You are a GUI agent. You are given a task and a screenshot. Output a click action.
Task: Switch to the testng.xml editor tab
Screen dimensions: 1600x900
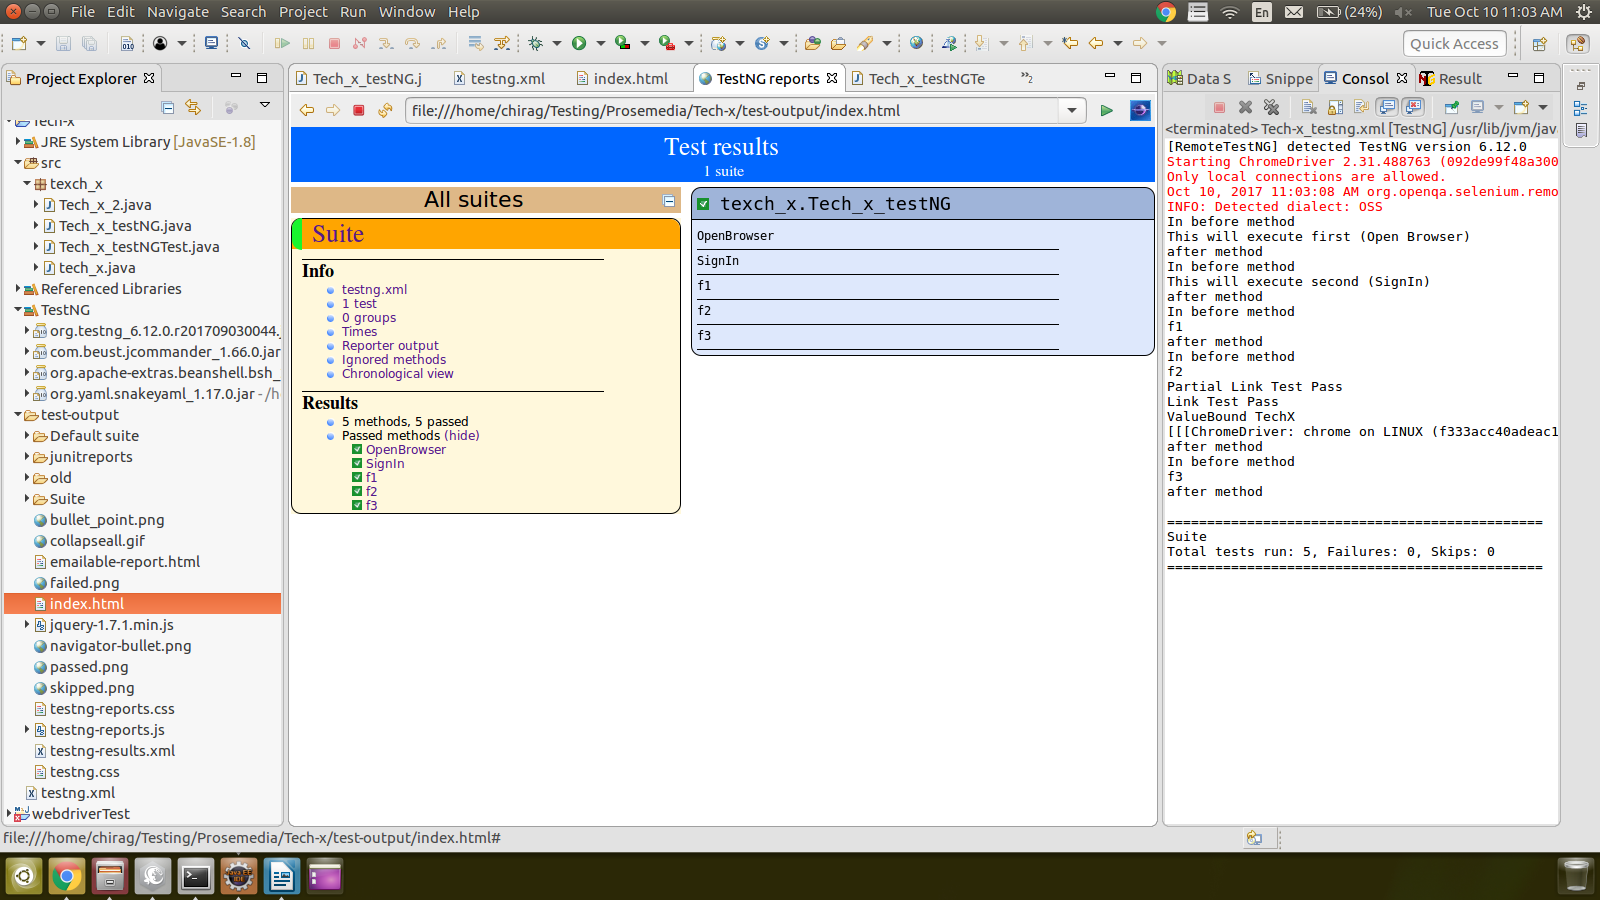498,78
